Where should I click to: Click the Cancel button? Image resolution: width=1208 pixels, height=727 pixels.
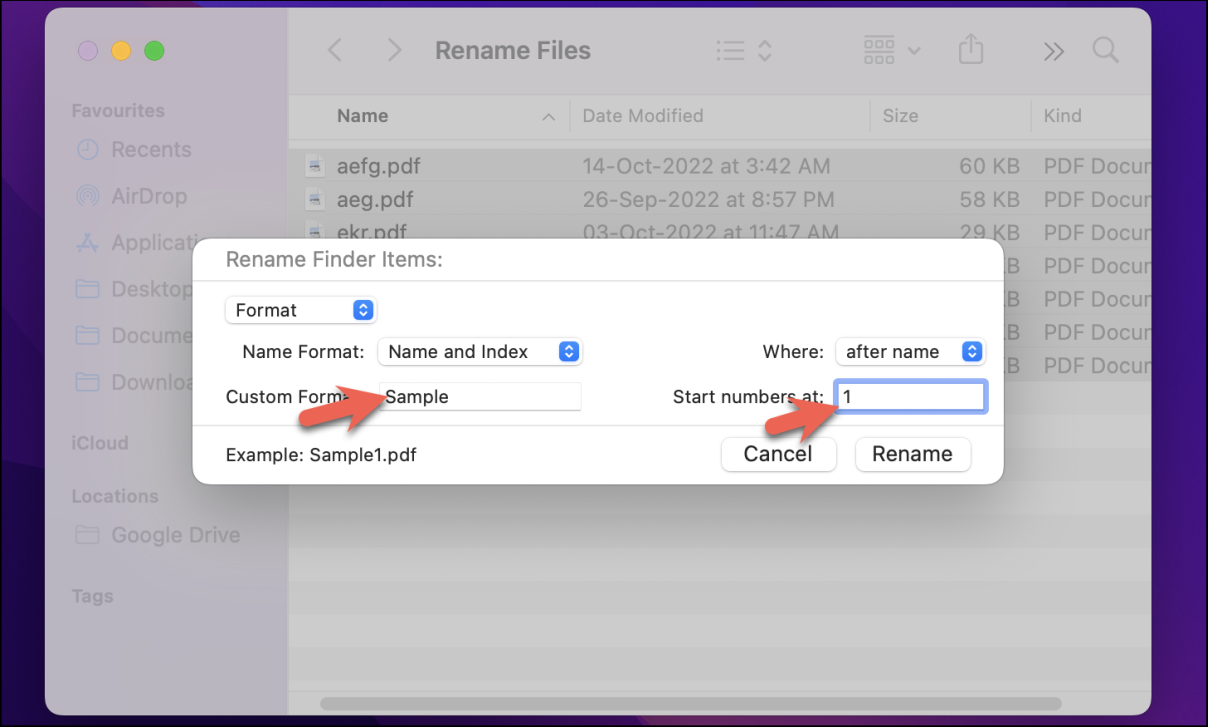pyautogui.click(x=778, y=454)
